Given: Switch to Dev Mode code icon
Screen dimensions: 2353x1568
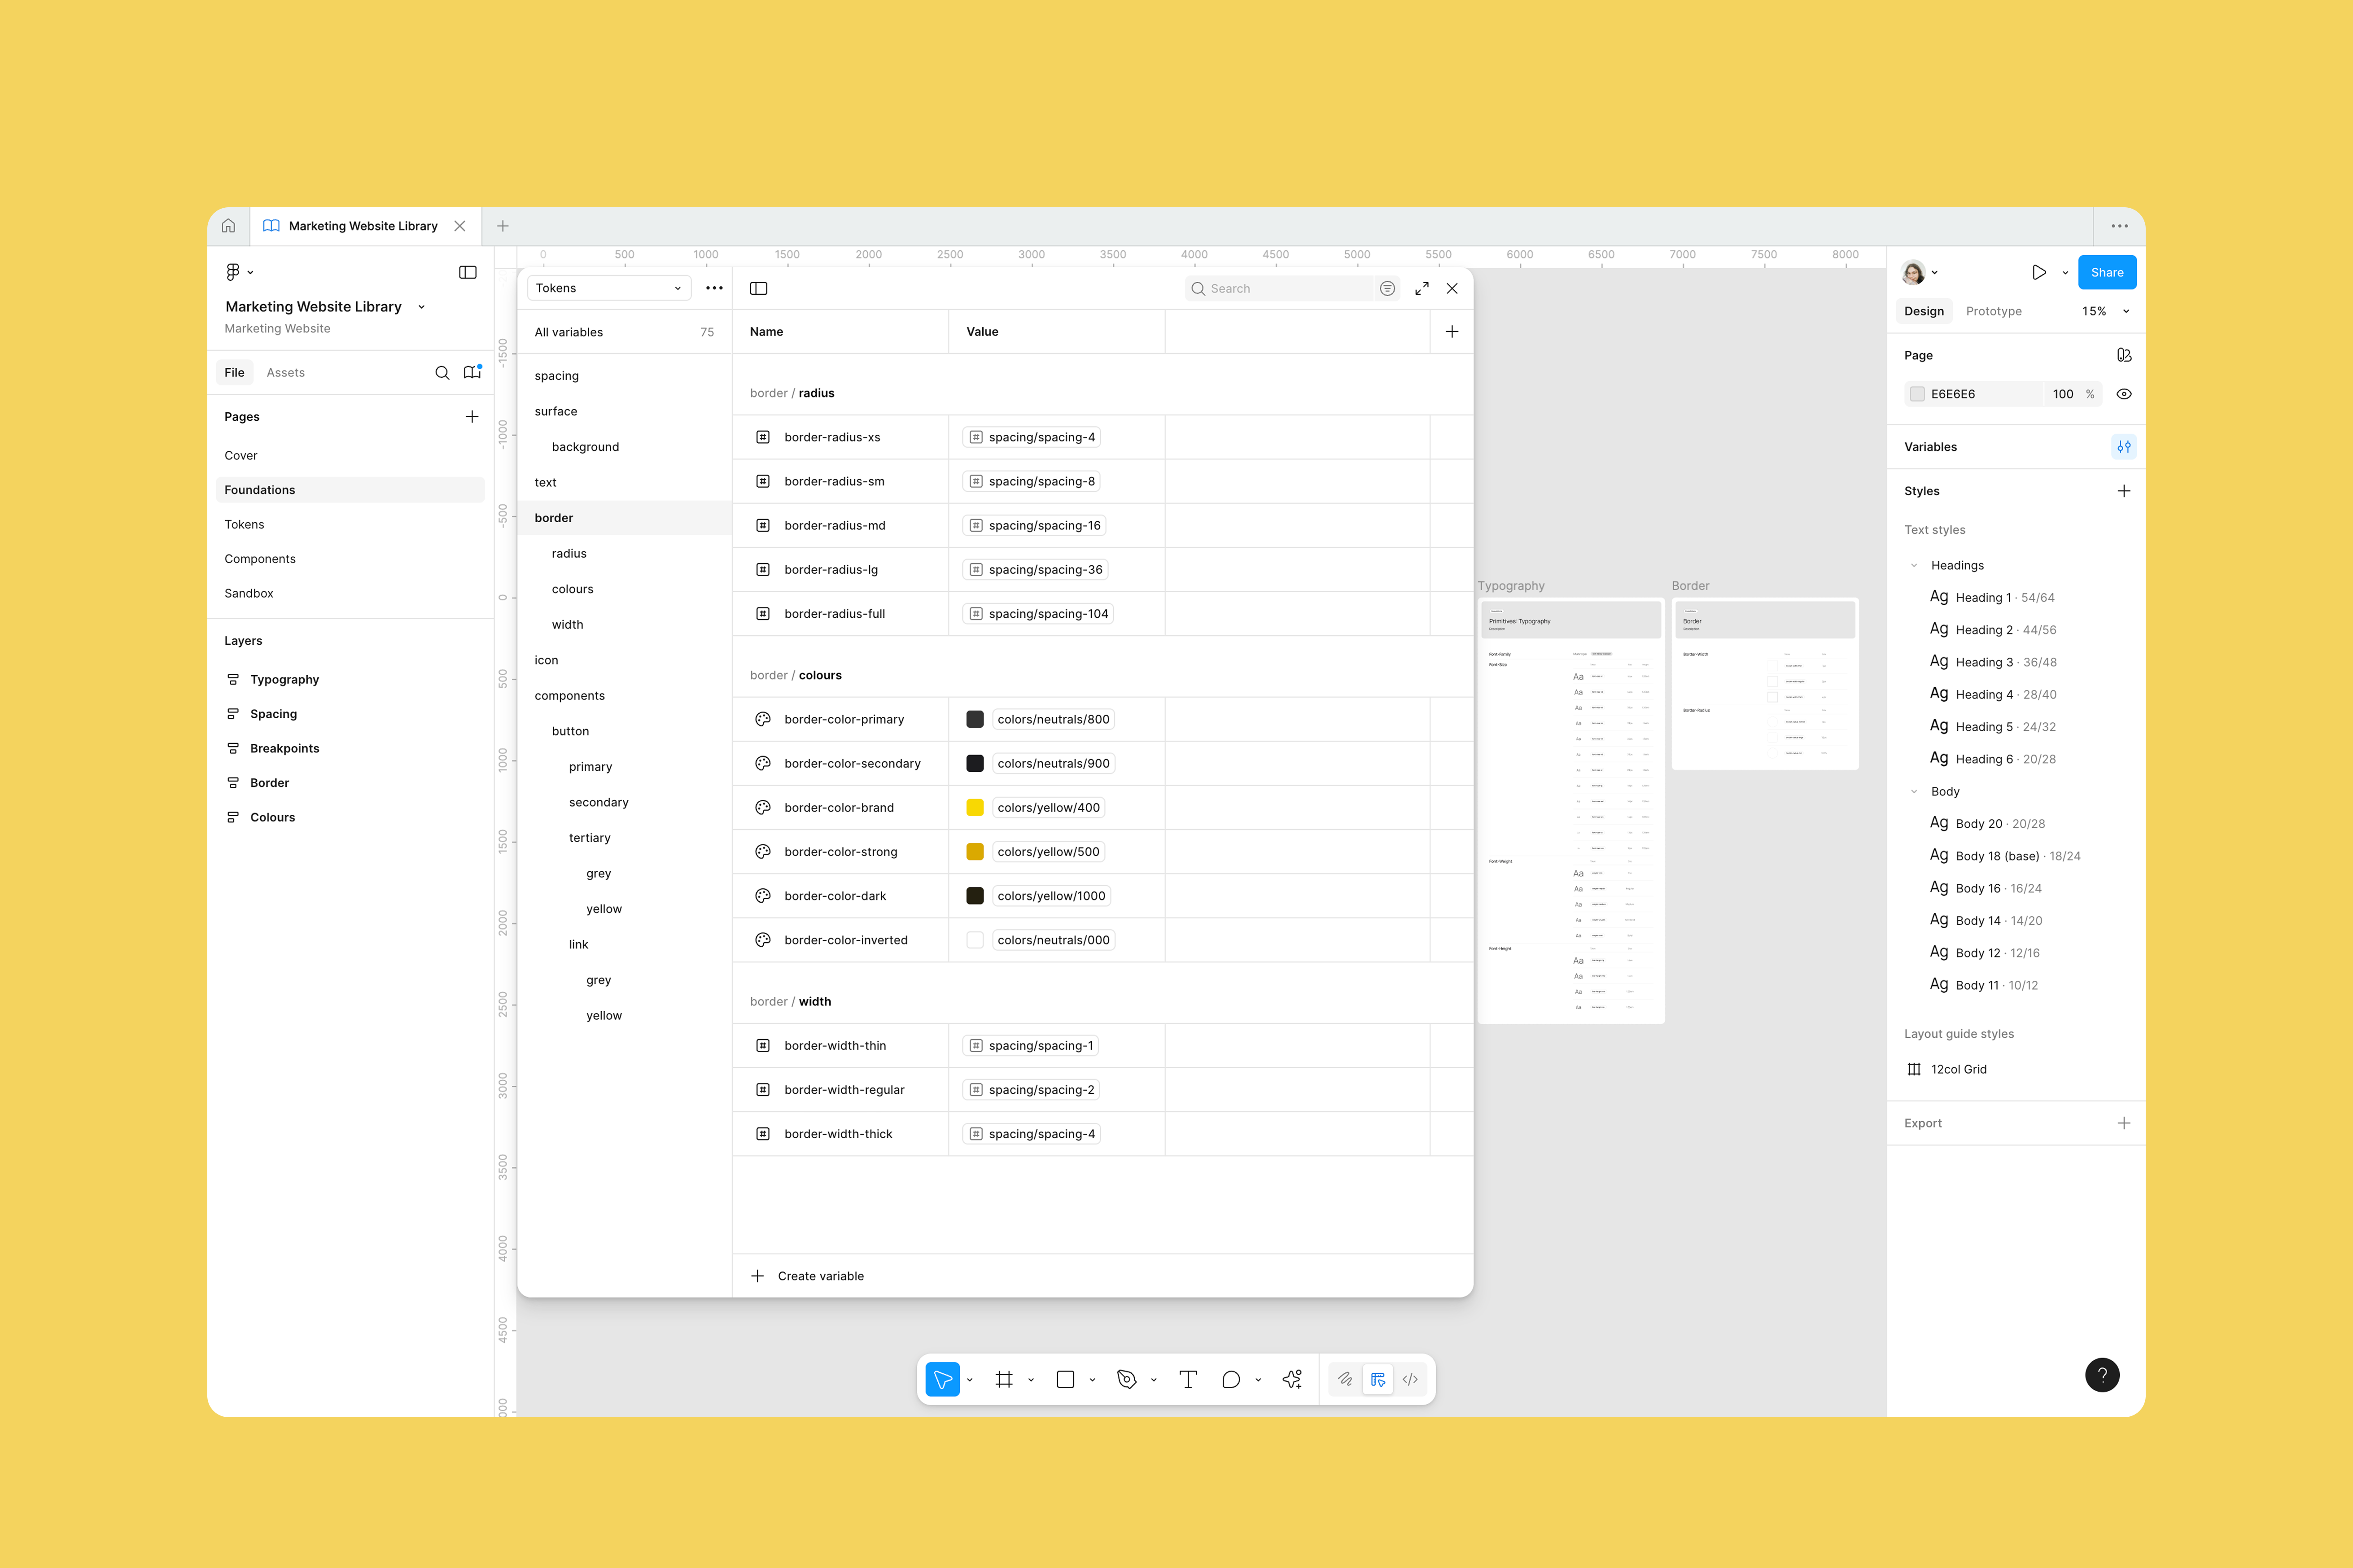Looking at the screenshot, I should pyautogui.click(x=1410, y=1379).
